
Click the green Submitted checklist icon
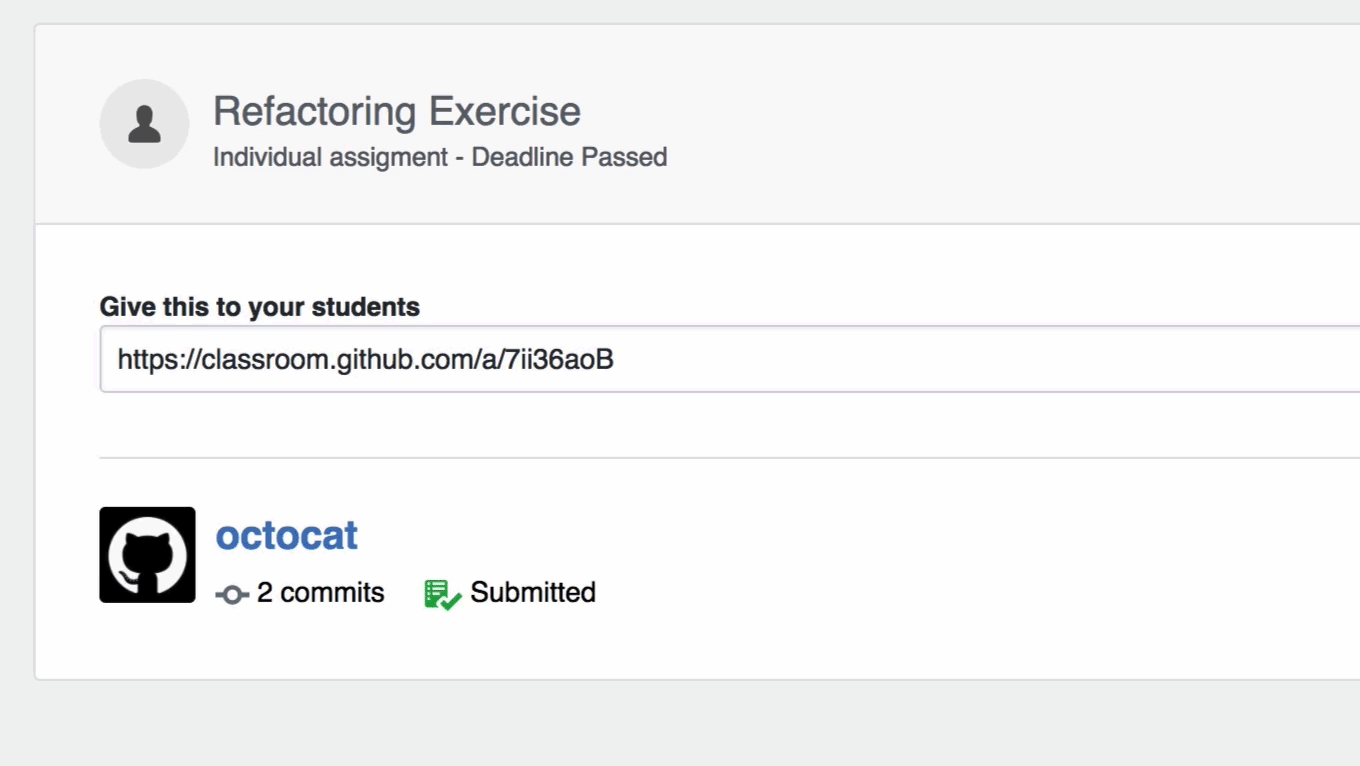point(441,594)
